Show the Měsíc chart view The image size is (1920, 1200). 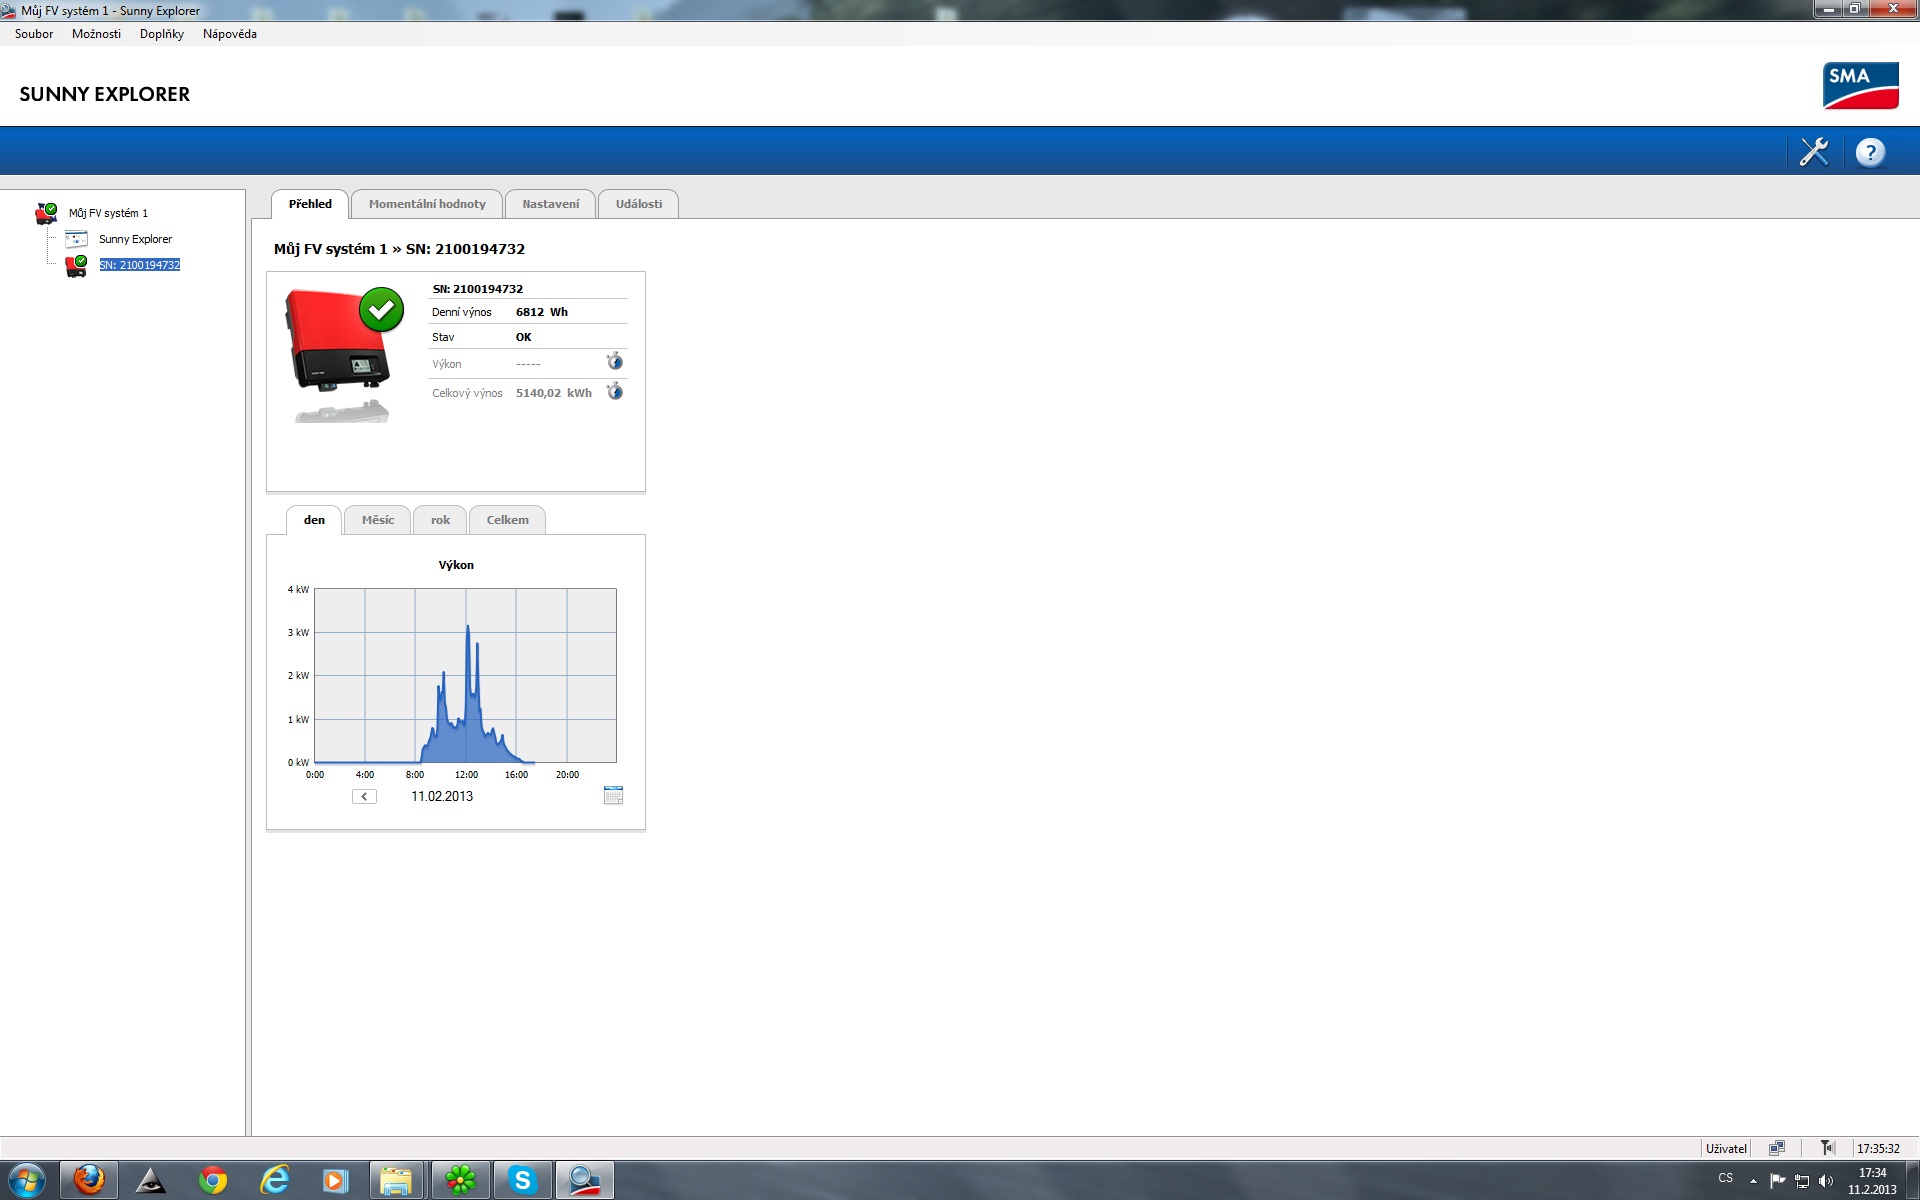(377, 520)
